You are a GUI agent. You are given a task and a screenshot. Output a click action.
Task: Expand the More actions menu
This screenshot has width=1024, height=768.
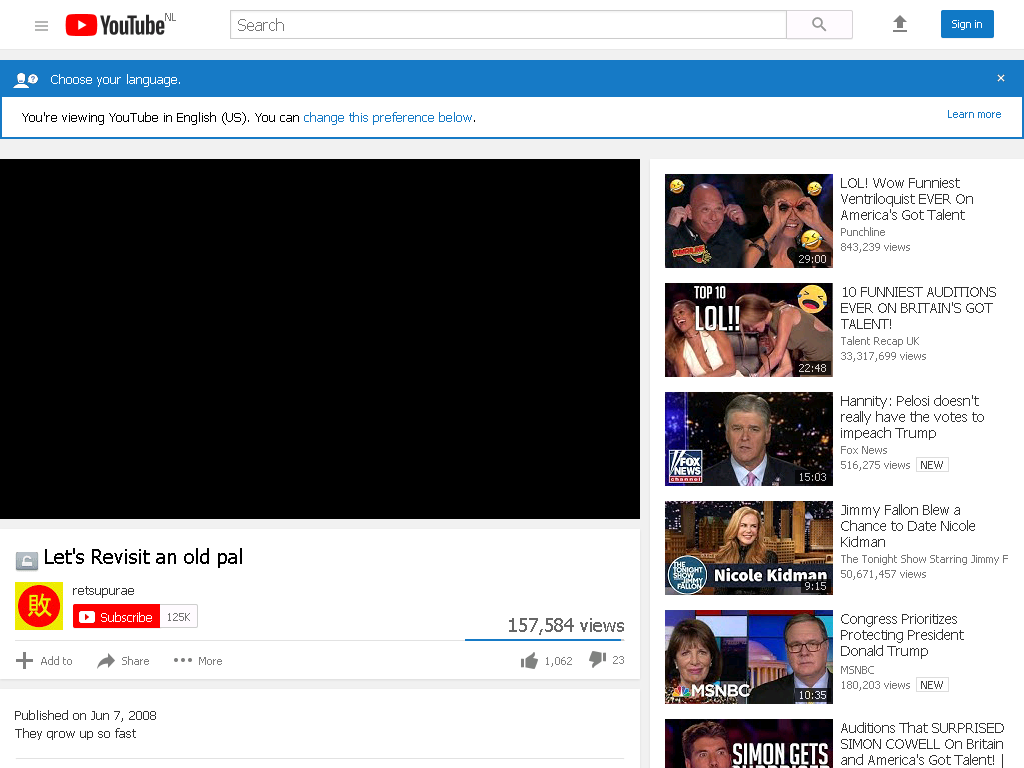click(197, 661)
